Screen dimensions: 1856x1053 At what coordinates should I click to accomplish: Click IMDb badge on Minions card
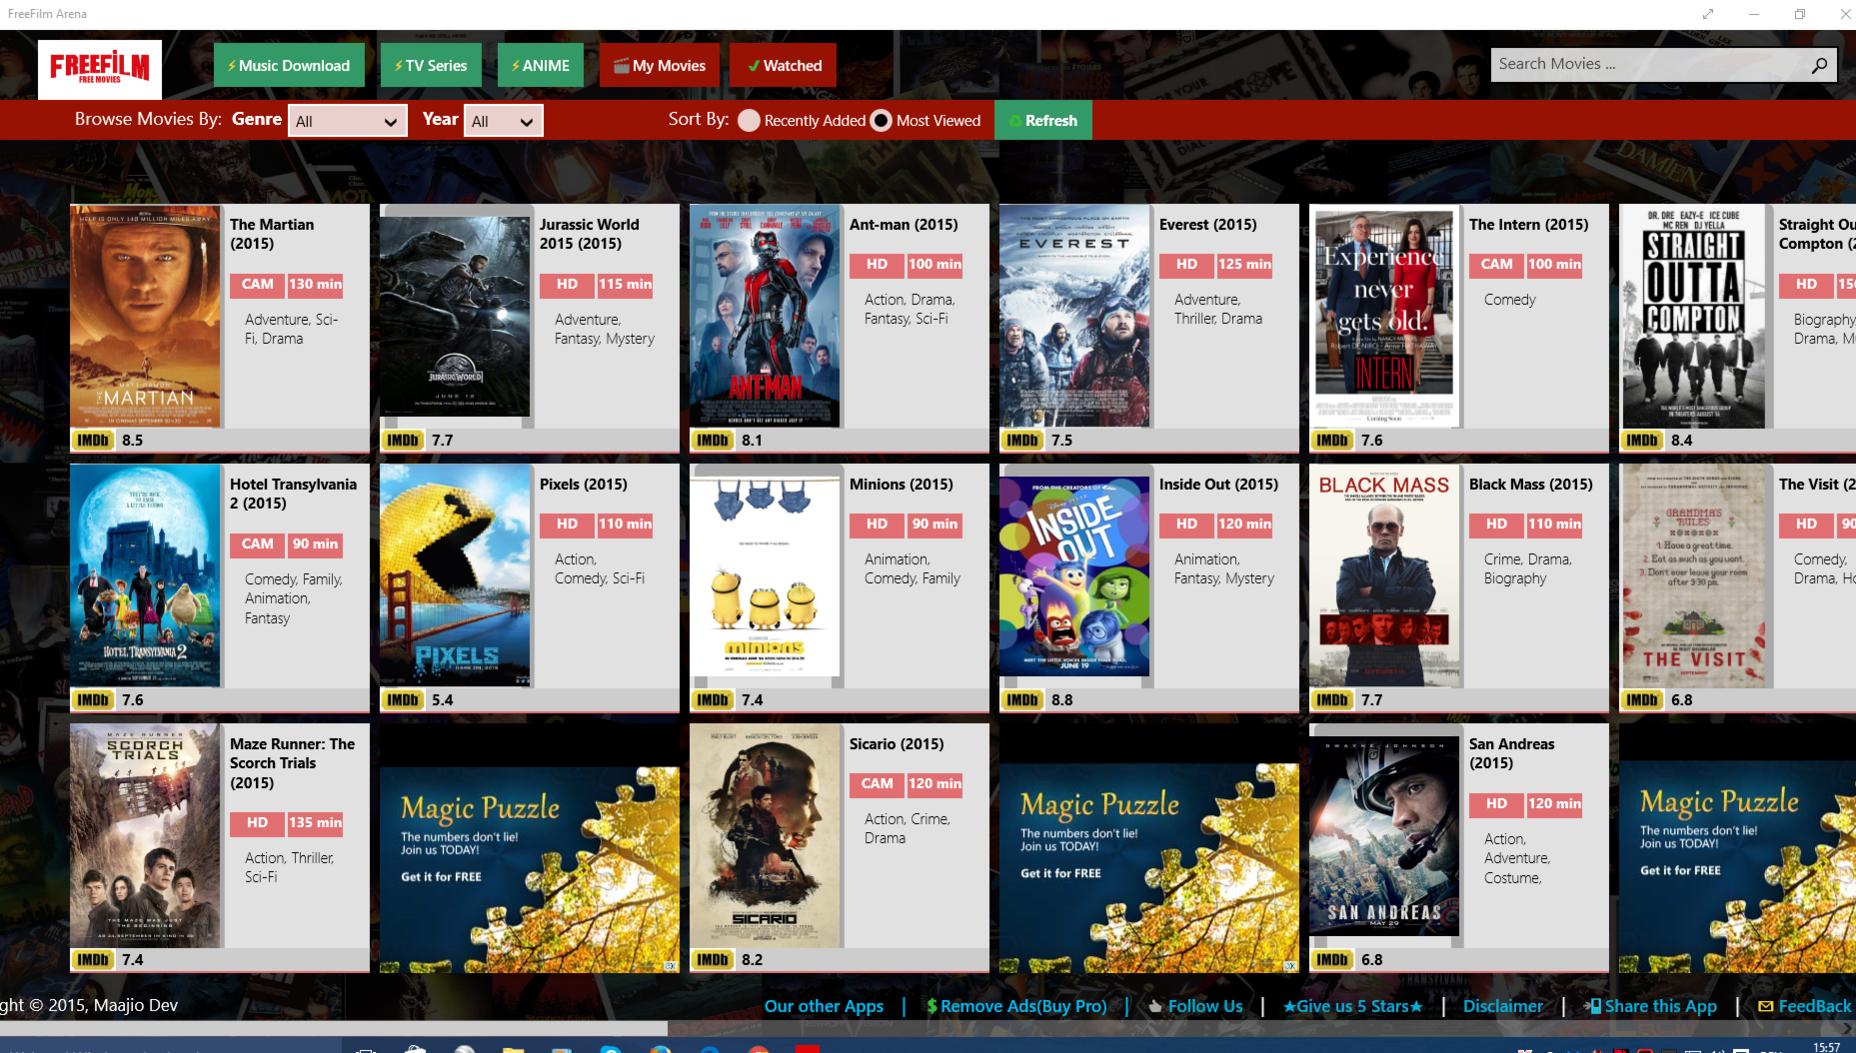pyautogui.click(x=713, y=700)
